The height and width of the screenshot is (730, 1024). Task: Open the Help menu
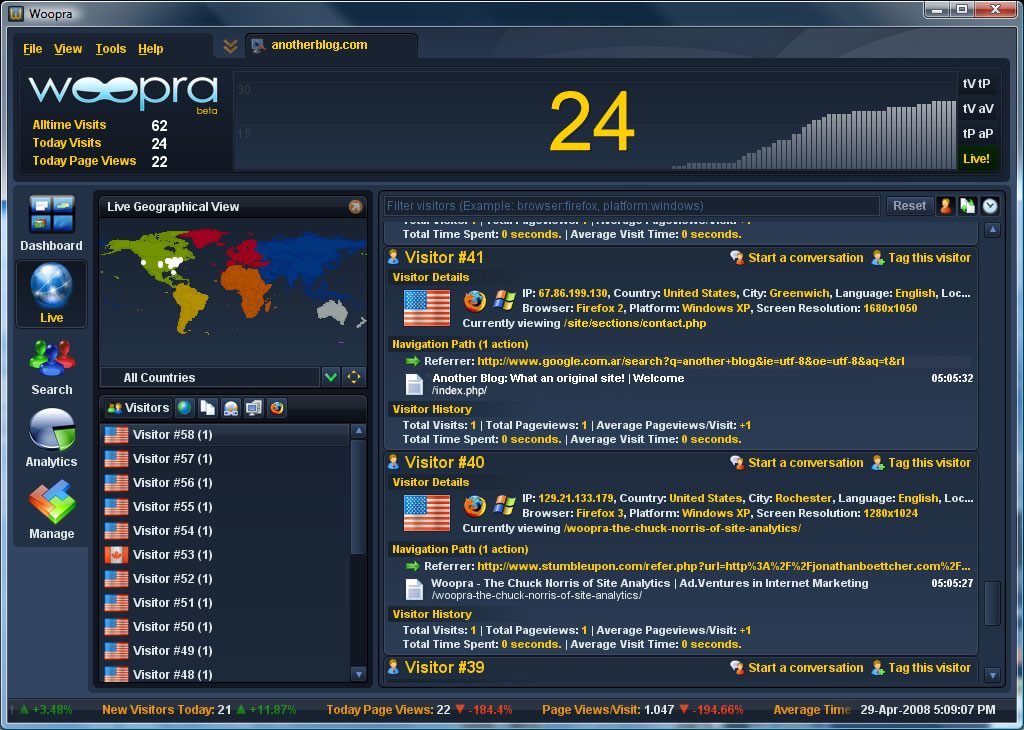(150, 49)
